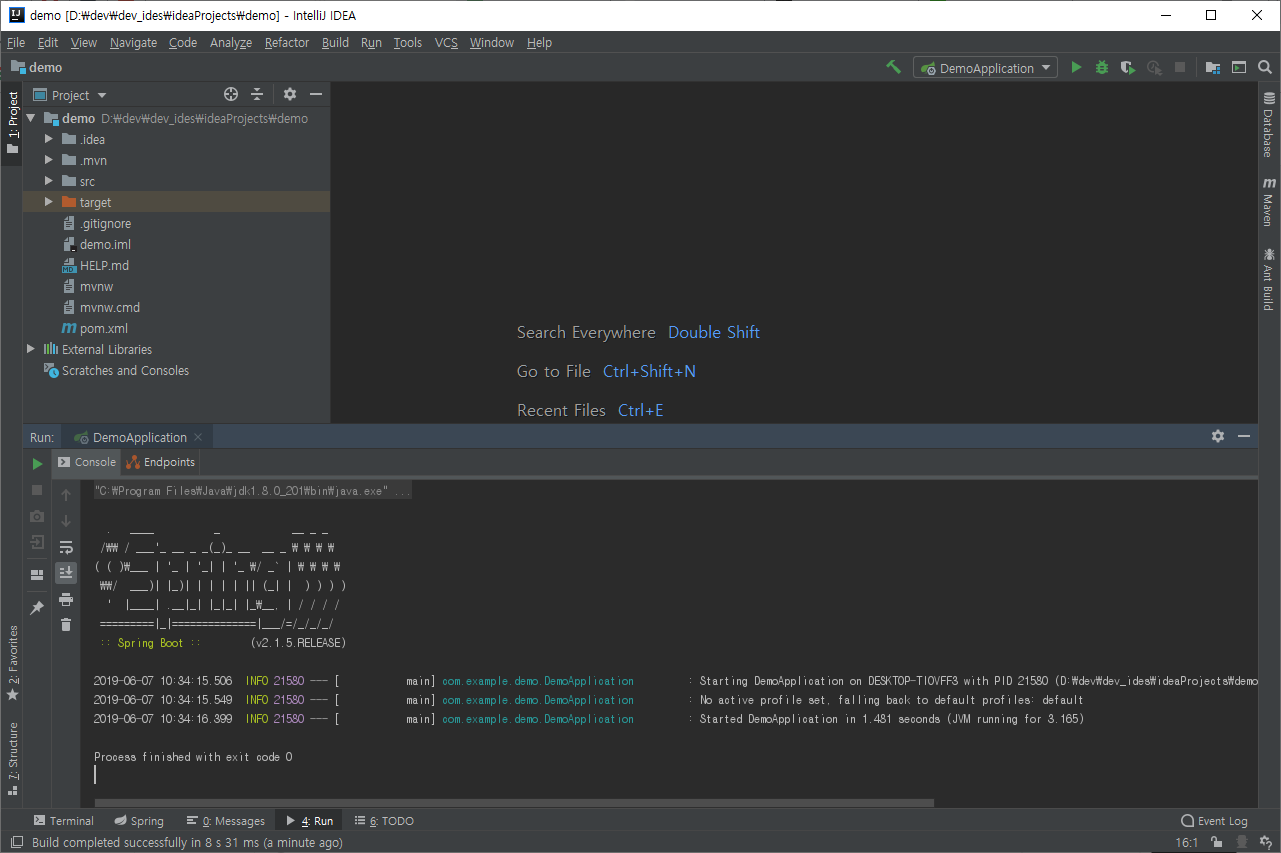Screen dimensions: 1281x853
Task: Click the Exit icon in Run panel
Action: pyautogui.click(x=37, y=542)
